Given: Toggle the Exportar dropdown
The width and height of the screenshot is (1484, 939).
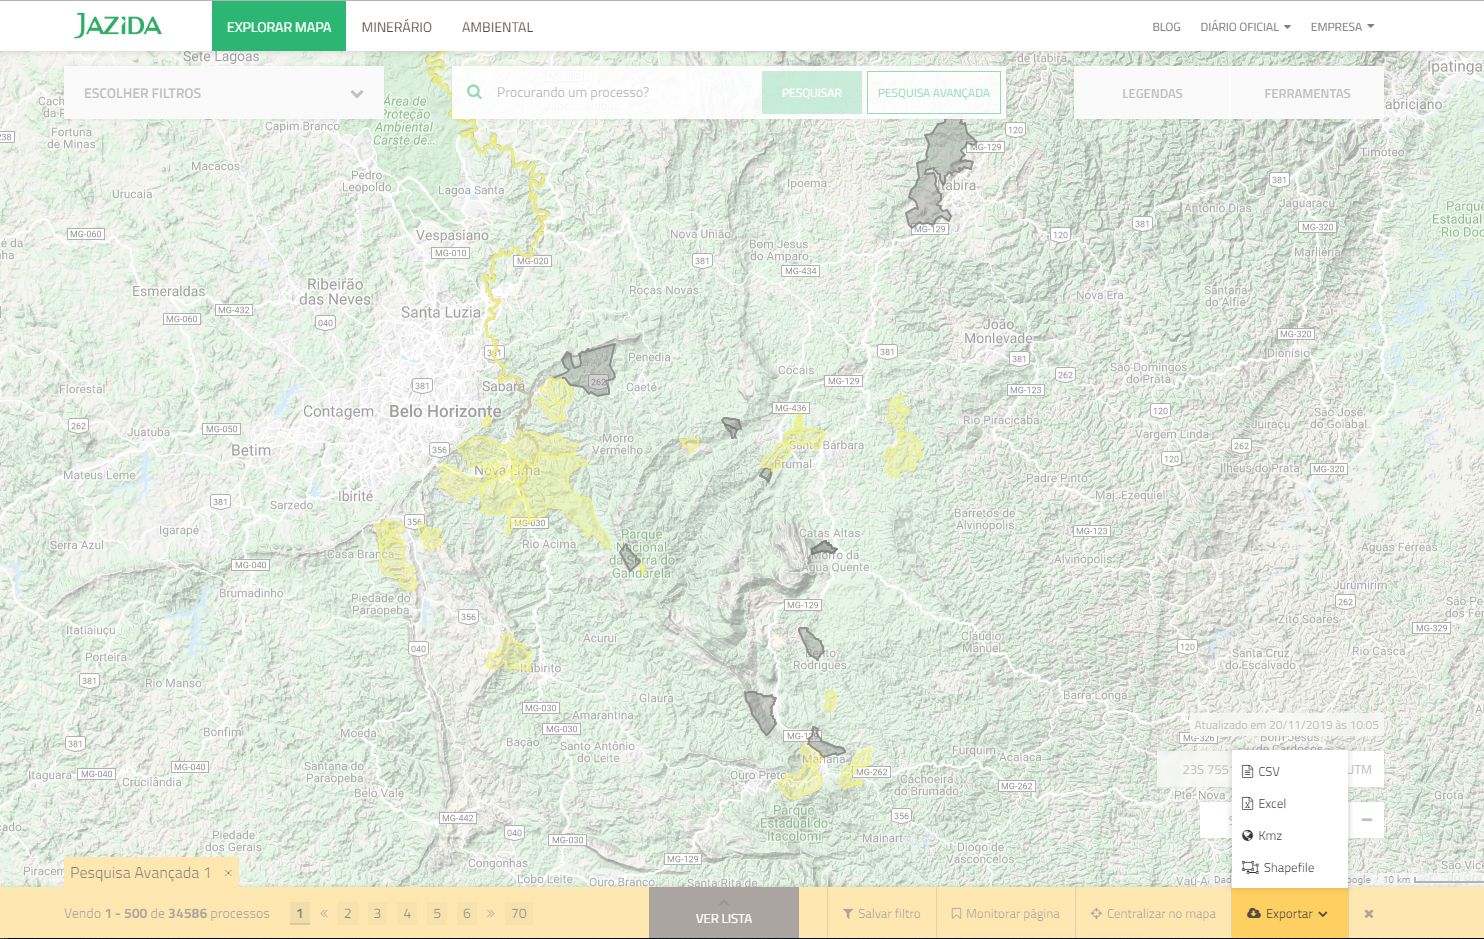Looking at the screenshot, I should (x=1289, y=913).
